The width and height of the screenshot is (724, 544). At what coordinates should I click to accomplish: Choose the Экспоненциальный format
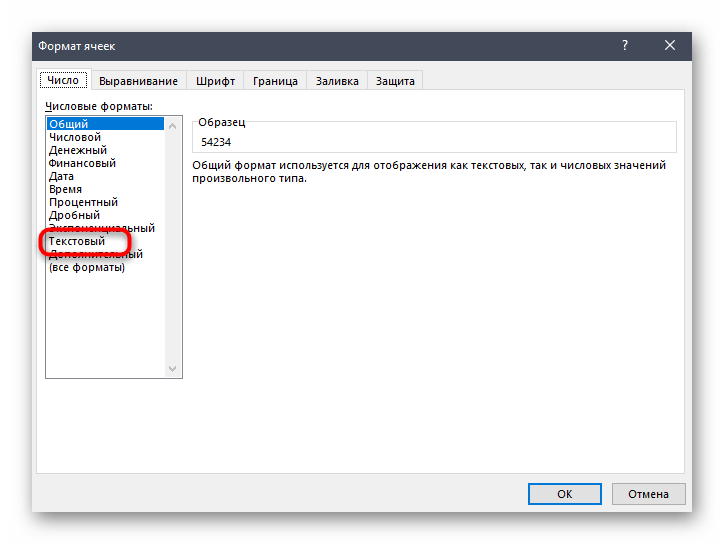pyautogui.click(x=105, y=228)
